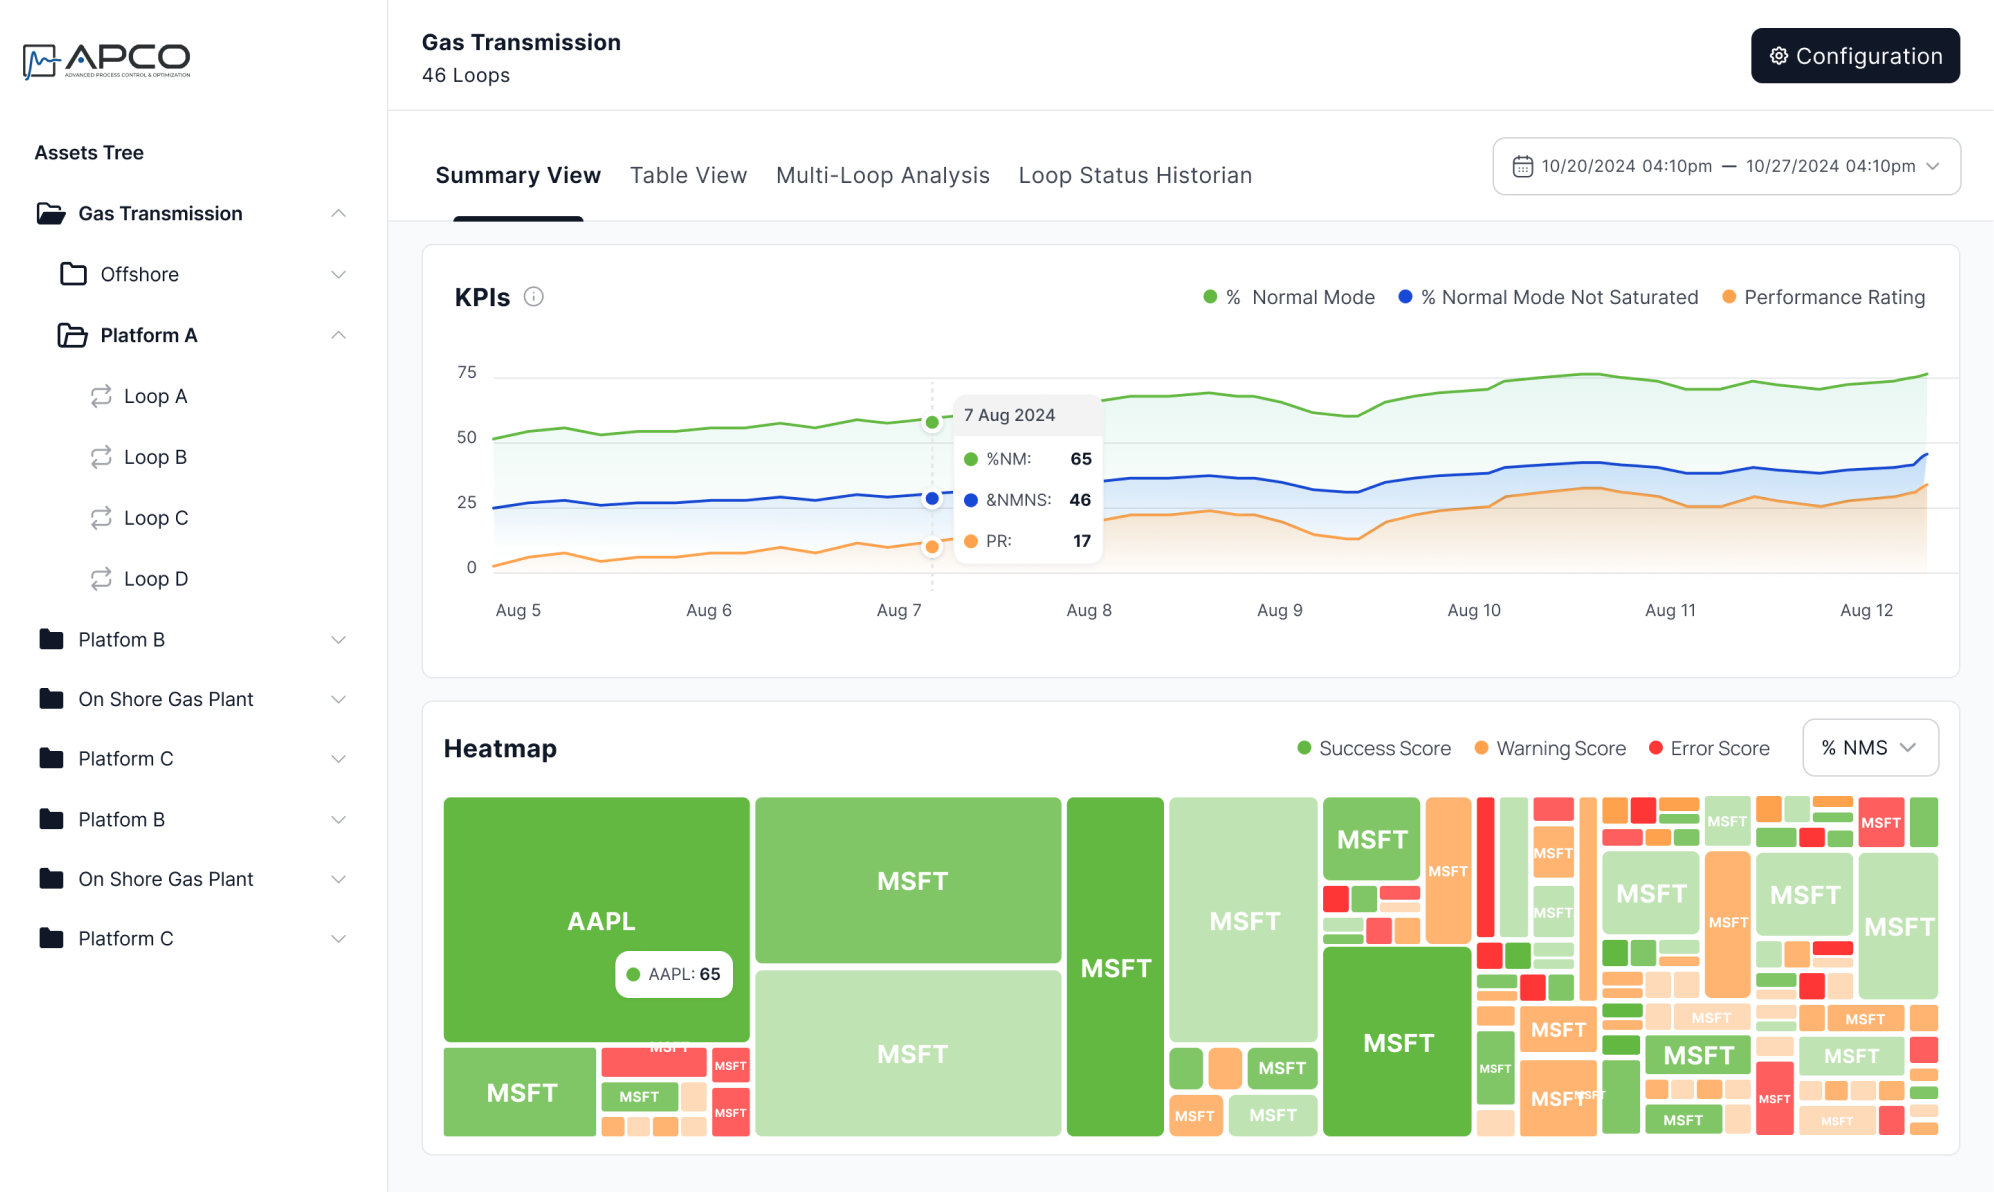This screenshot has height=1192, width=1994.
Task: Open the % NMS metric dropdown
Action: tap(1870, 748)
